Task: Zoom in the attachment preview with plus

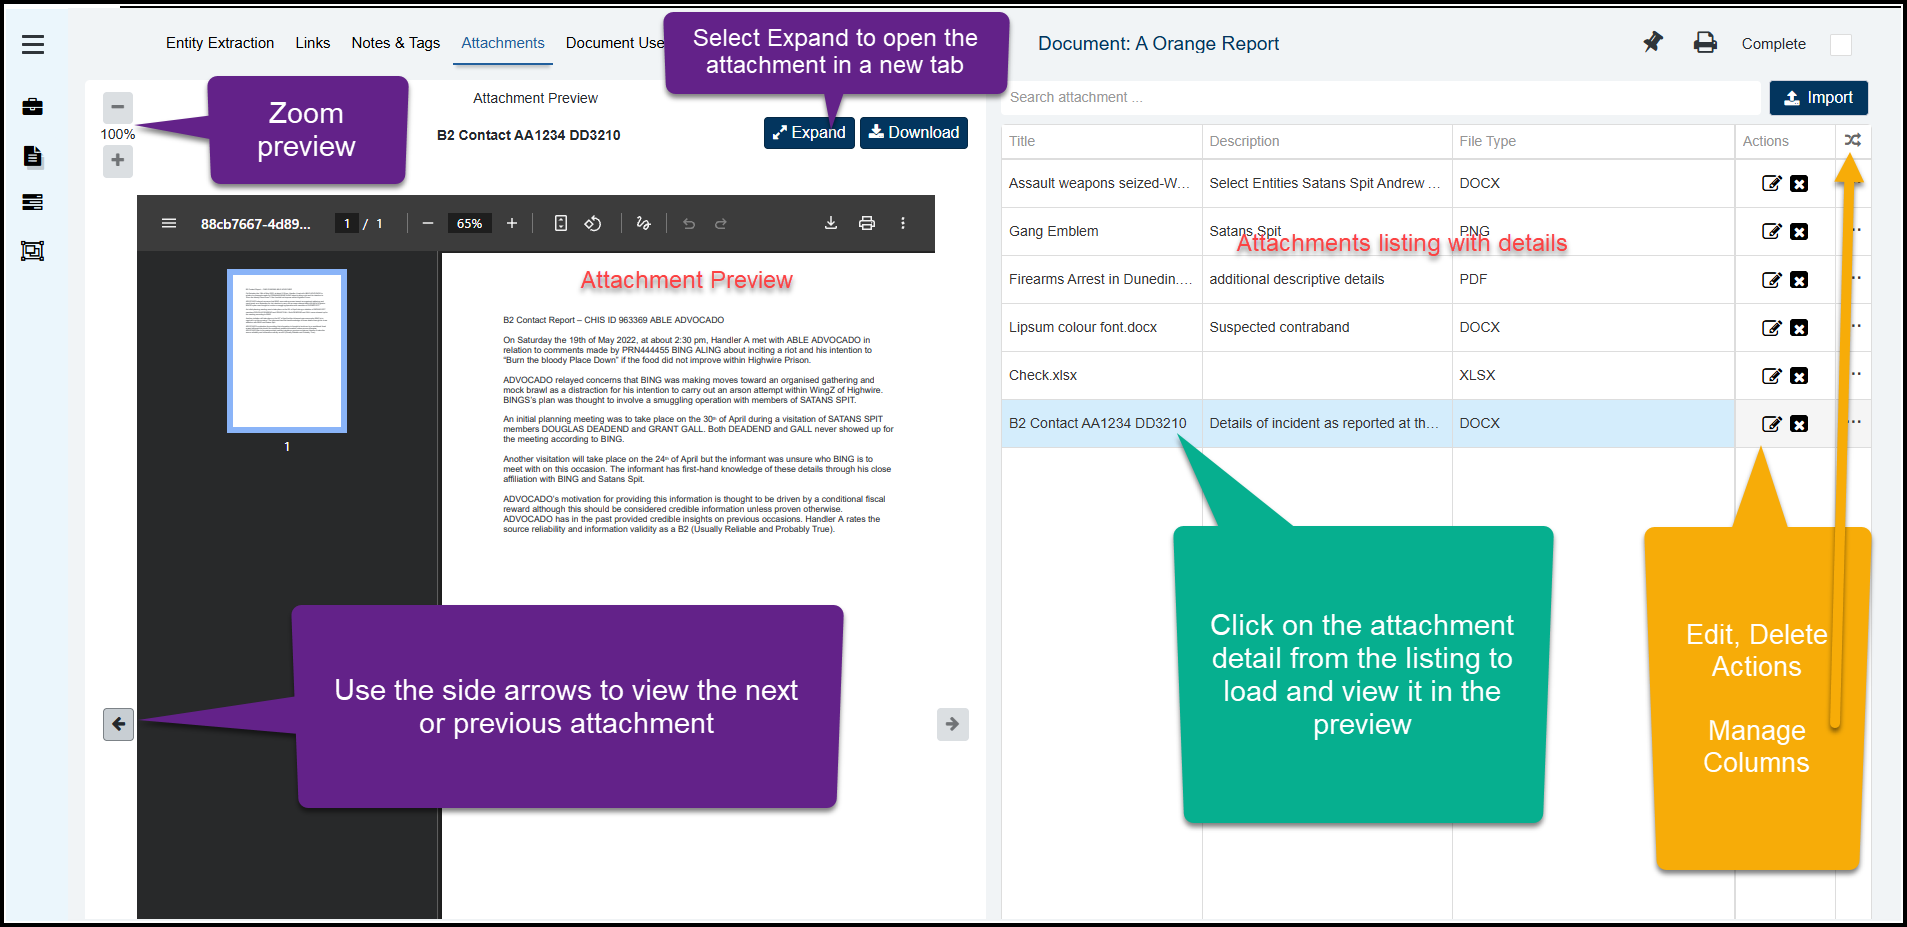Action: [x=118, y=160]
